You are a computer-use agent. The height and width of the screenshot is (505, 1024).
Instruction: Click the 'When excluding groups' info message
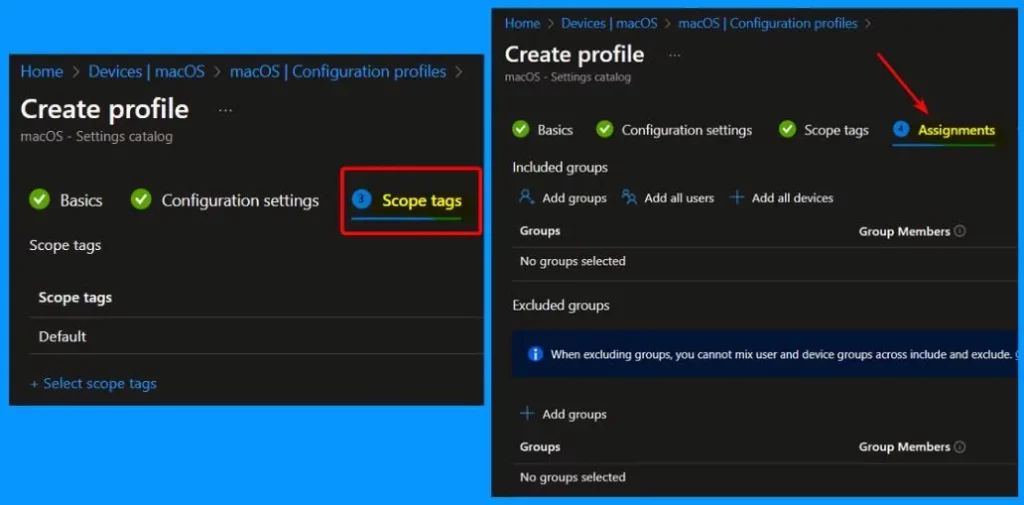[784, 355]
